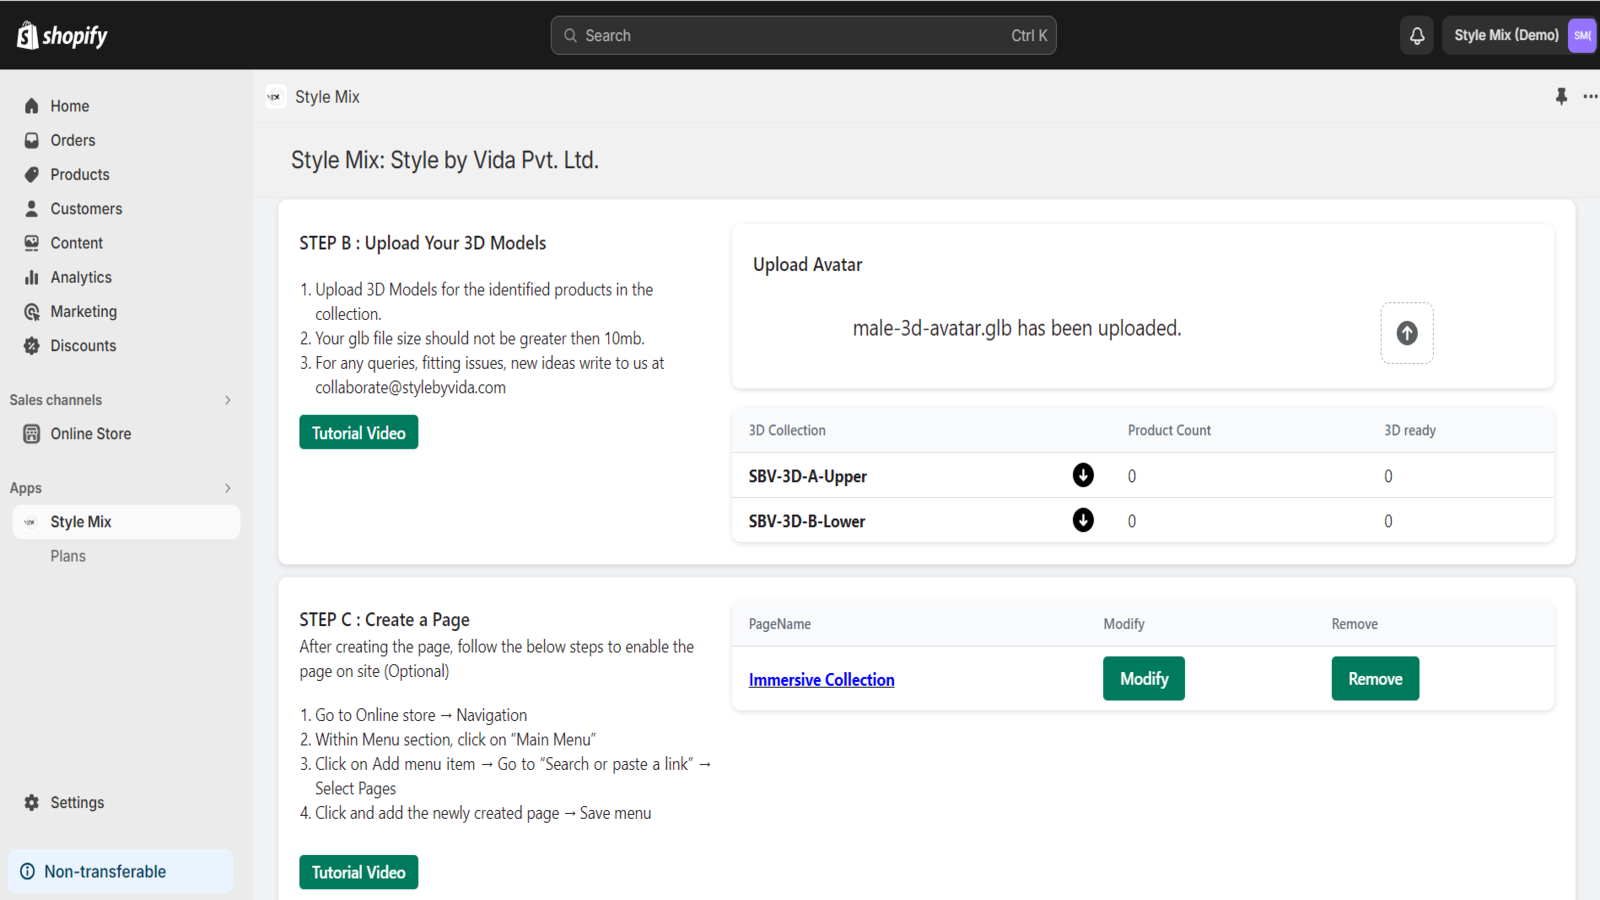Click the SM account avatar
Image resolution: width=1600 pixels, height=900 pixels.
[1582, 36]
